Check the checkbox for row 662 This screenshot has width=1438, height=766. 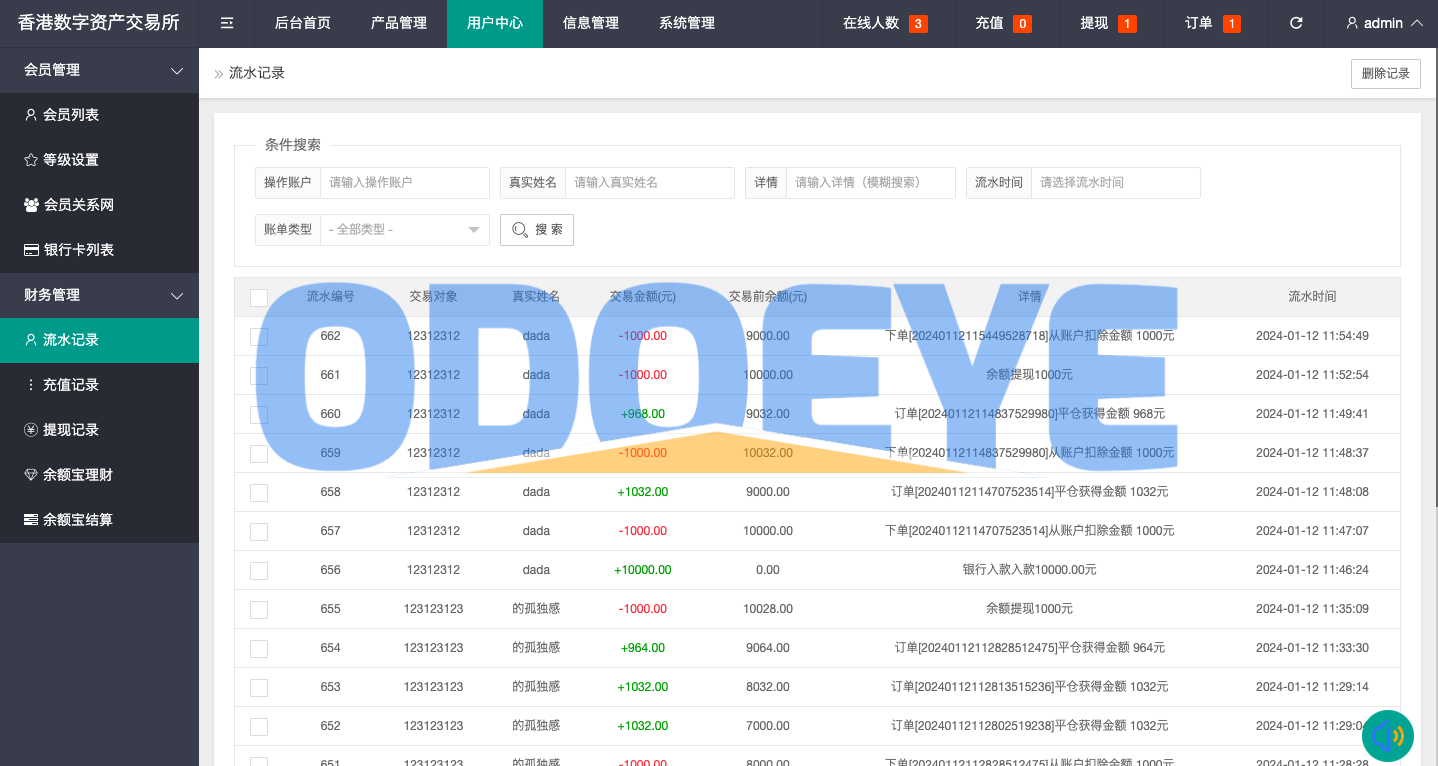coord(259,337)
